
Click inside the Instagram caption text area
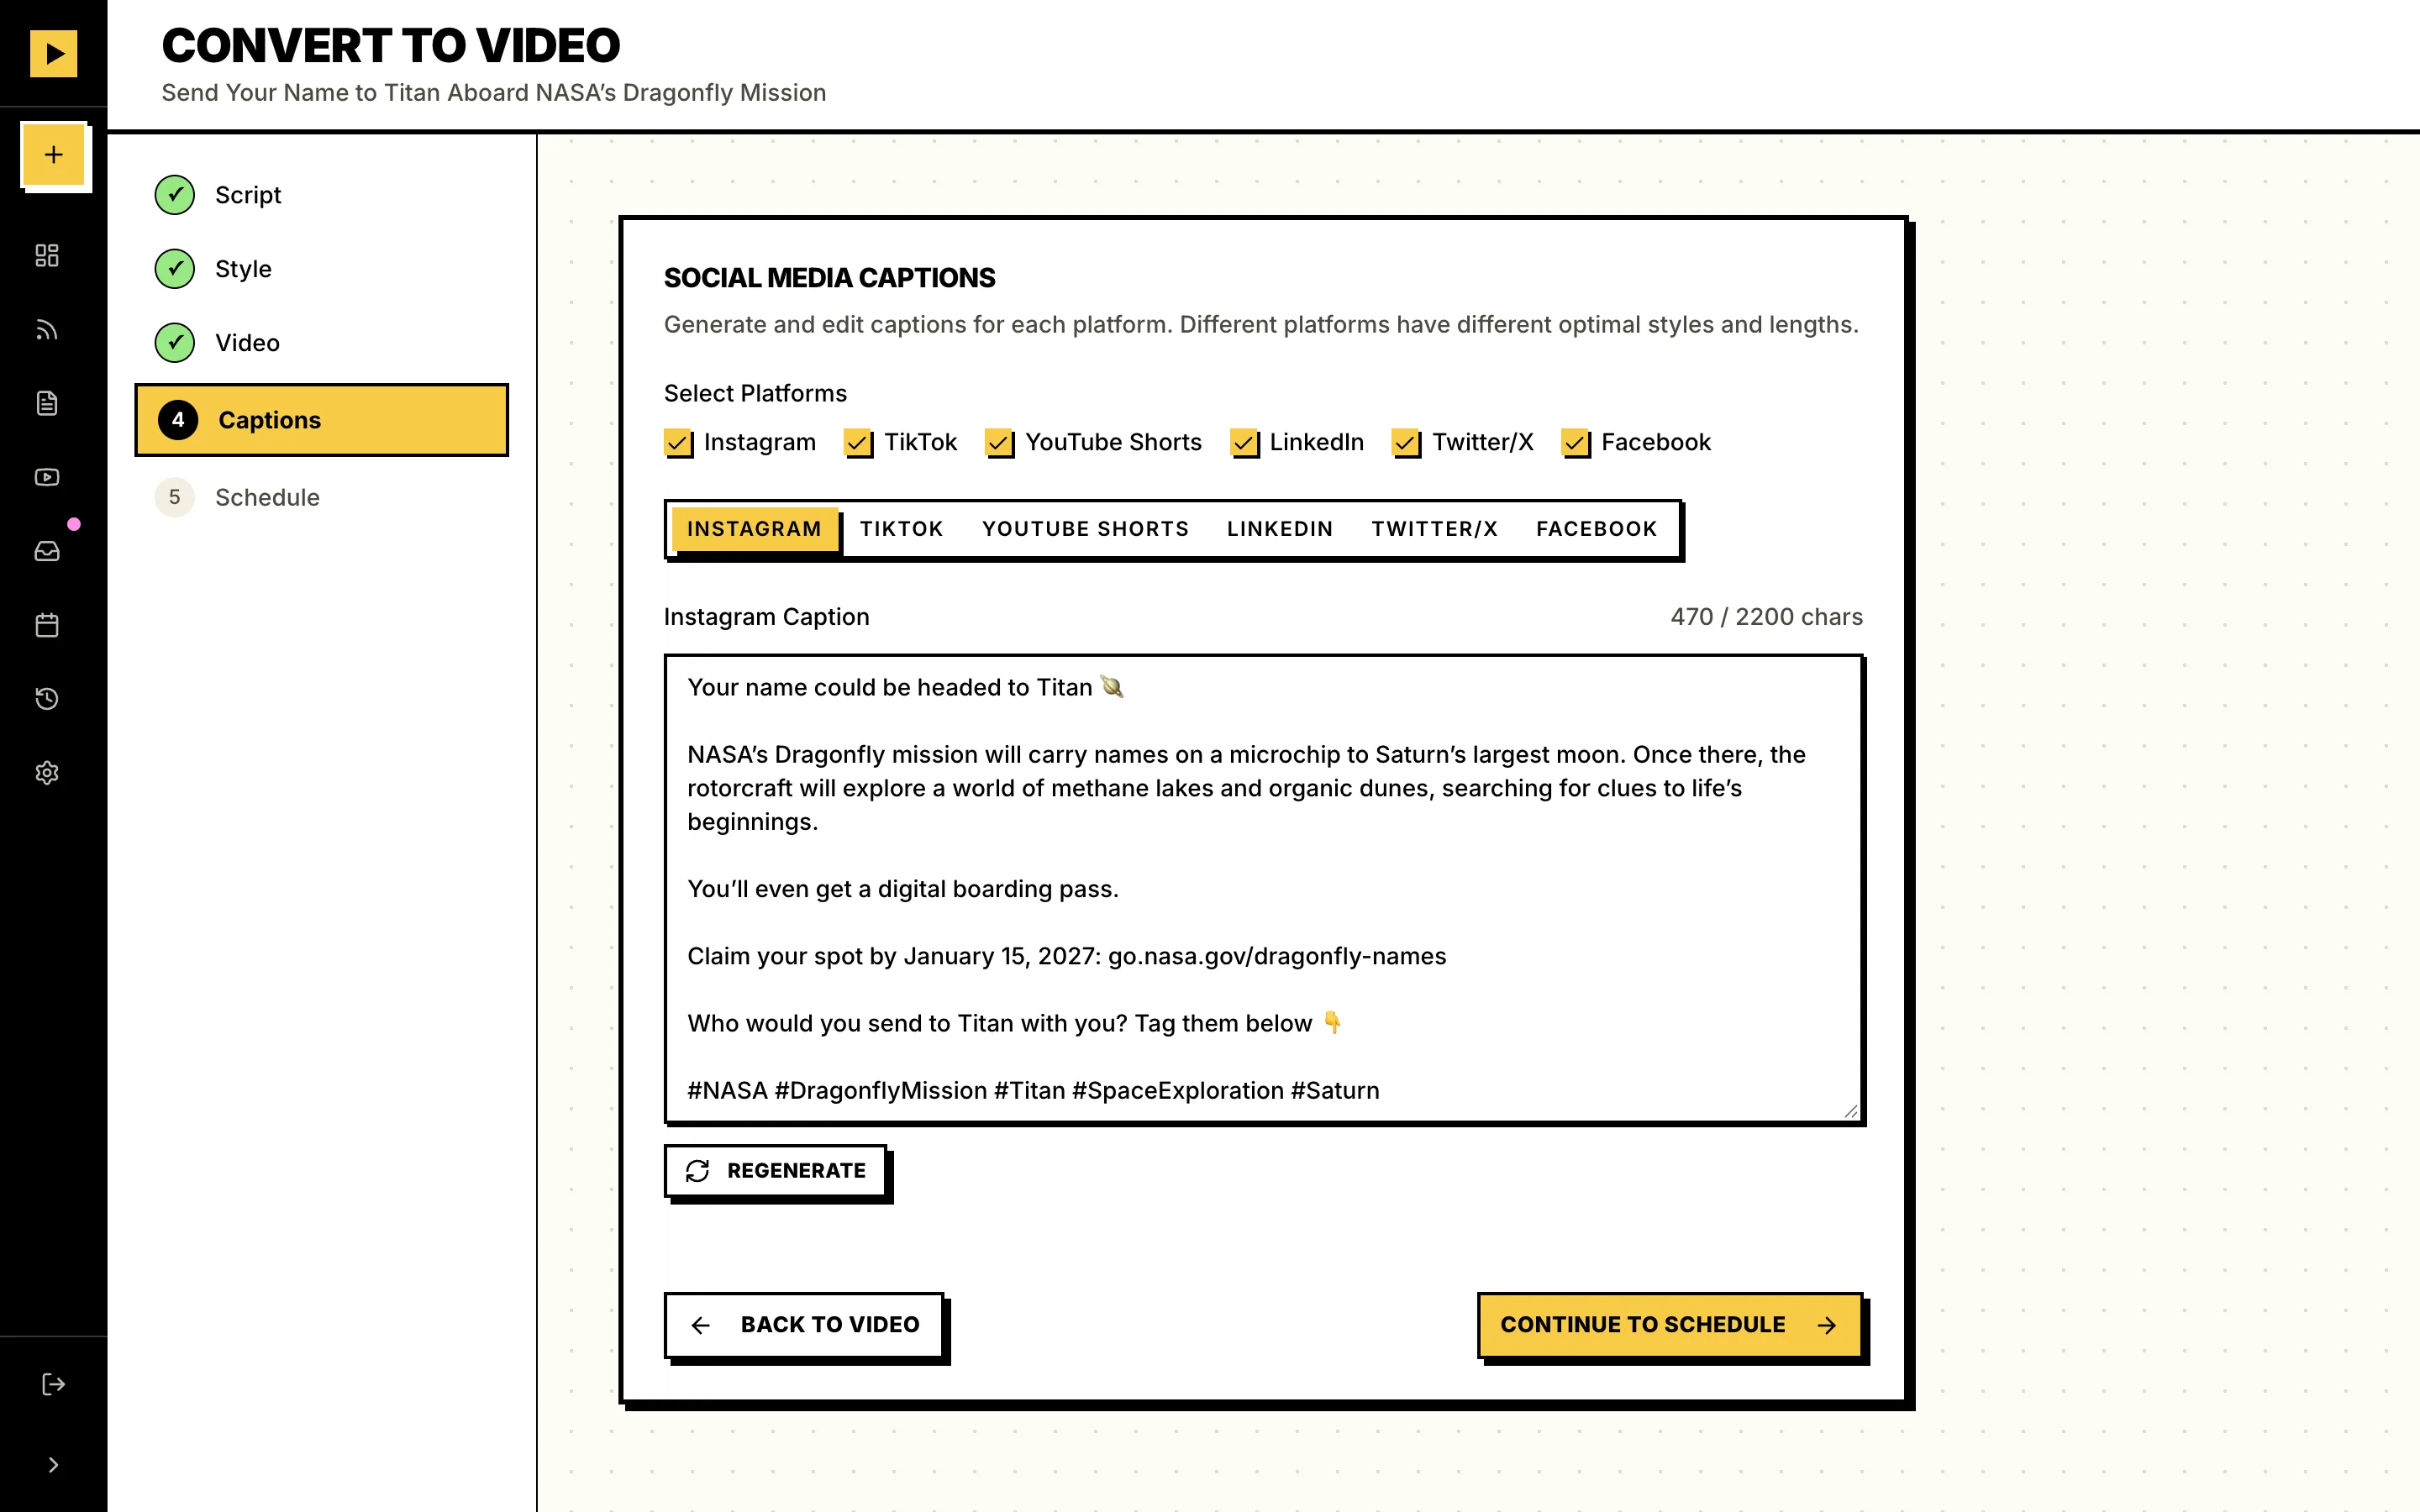pos(1263,888)
